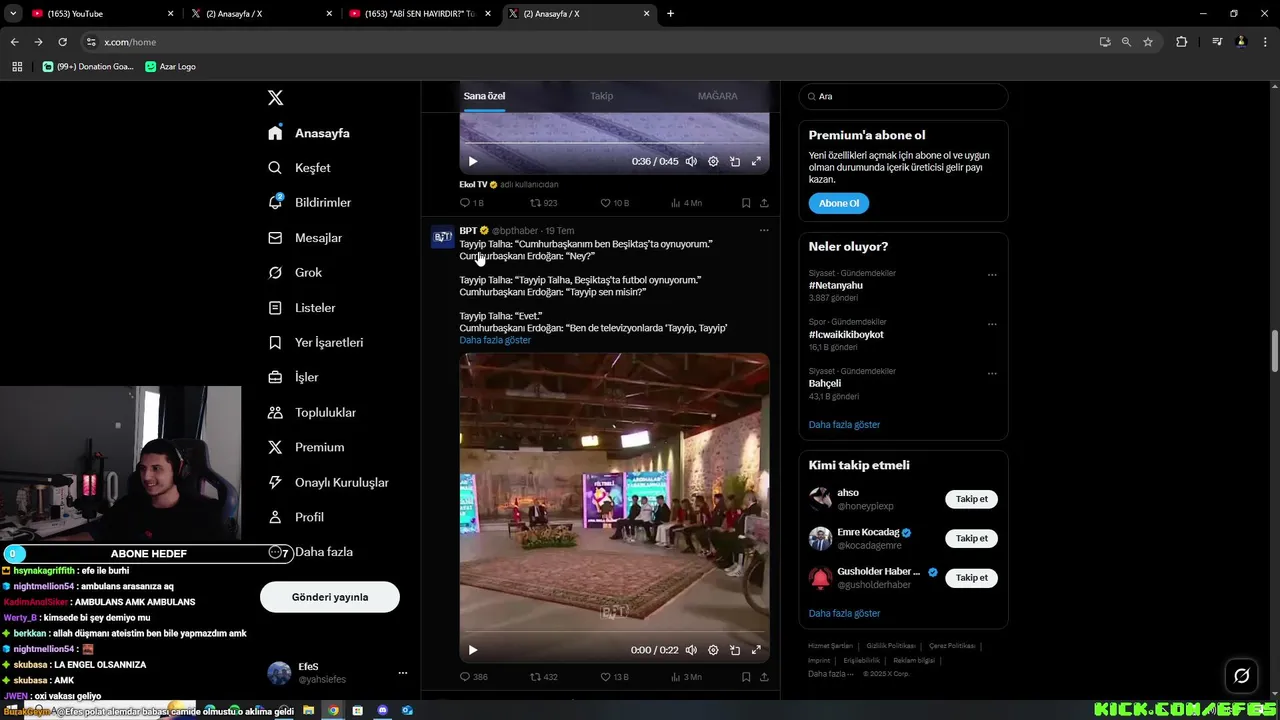Play the Ekol TV video
This screenshot has width=1280, height=720.
point(473,161)
